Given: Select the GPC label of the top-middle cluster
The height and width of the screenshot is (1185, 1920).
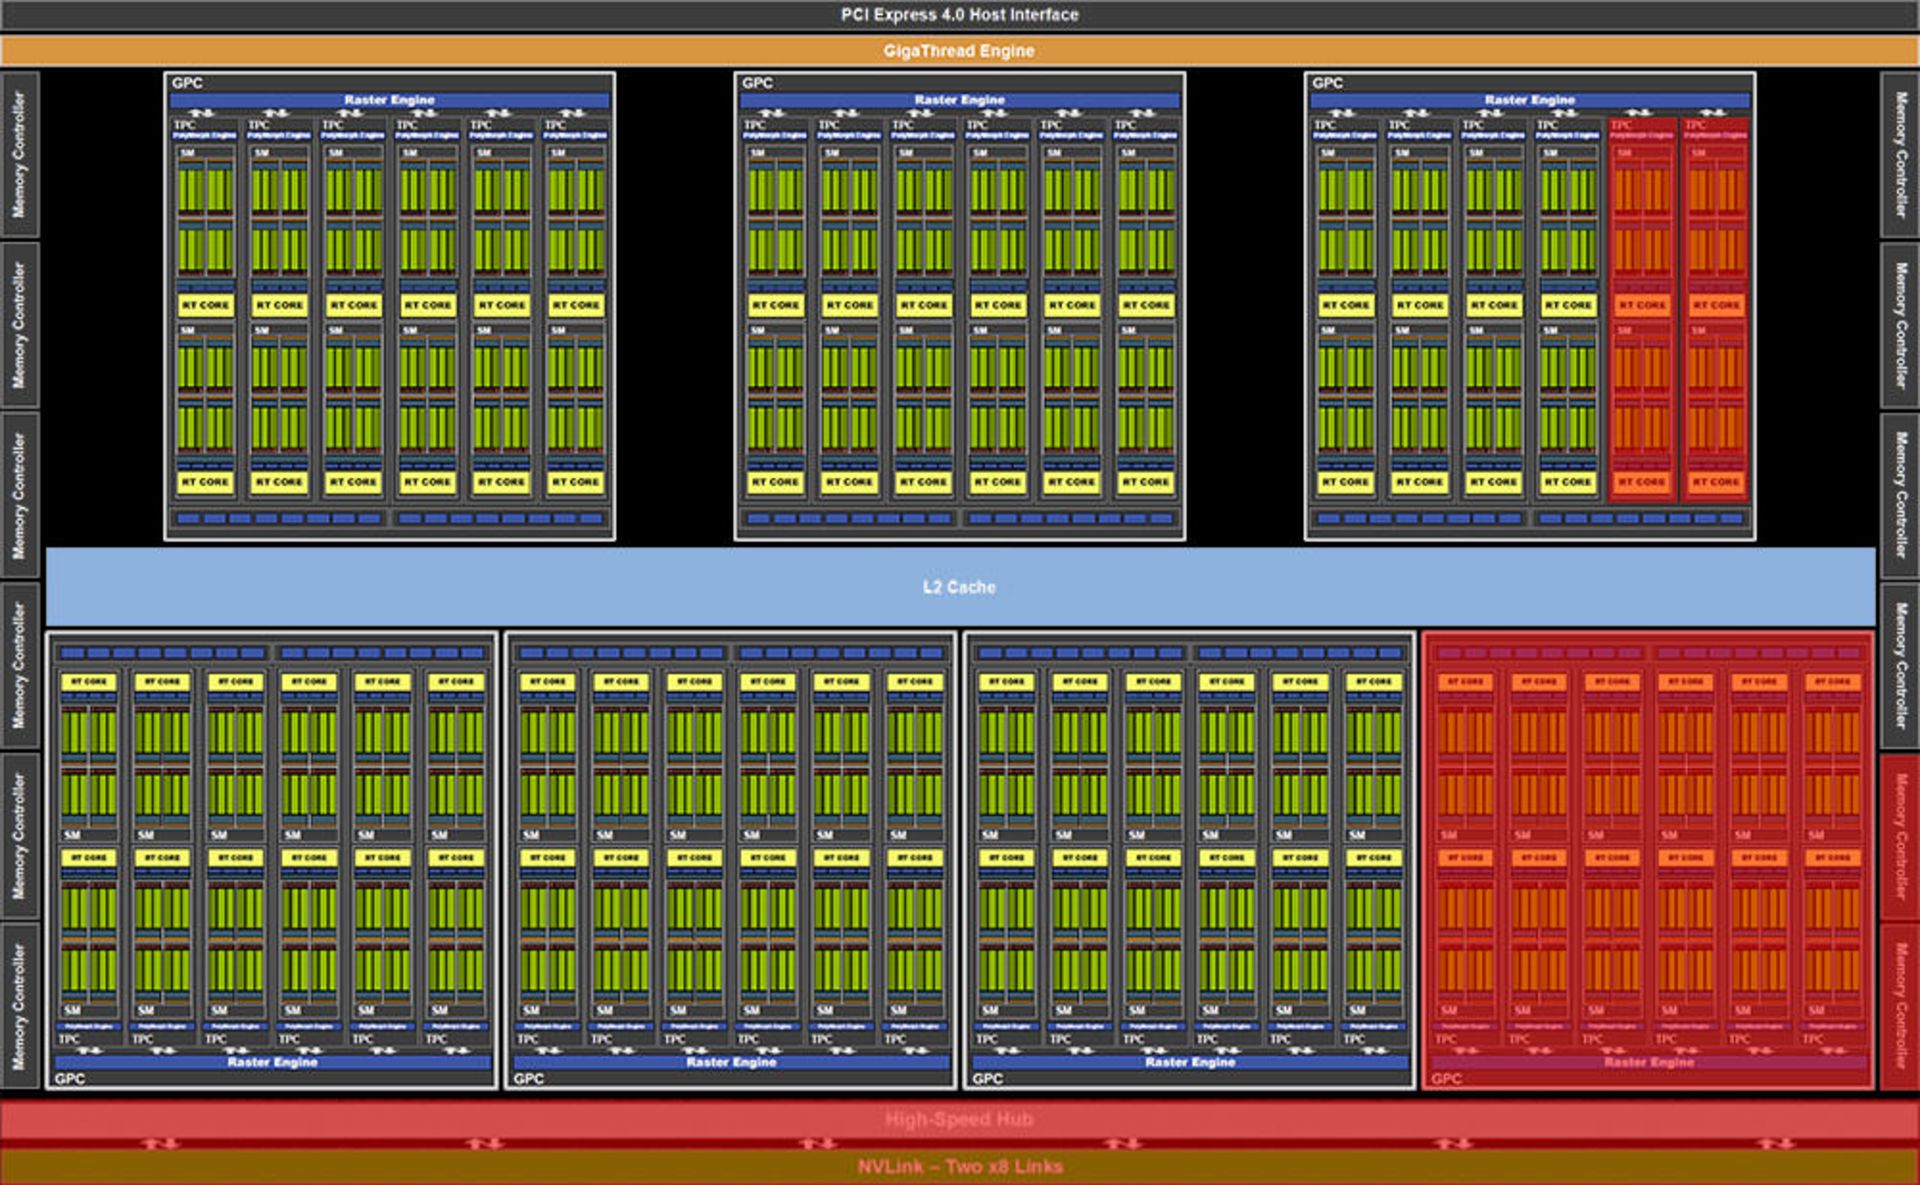Looking at the screenshot, I should pos(757,83).
